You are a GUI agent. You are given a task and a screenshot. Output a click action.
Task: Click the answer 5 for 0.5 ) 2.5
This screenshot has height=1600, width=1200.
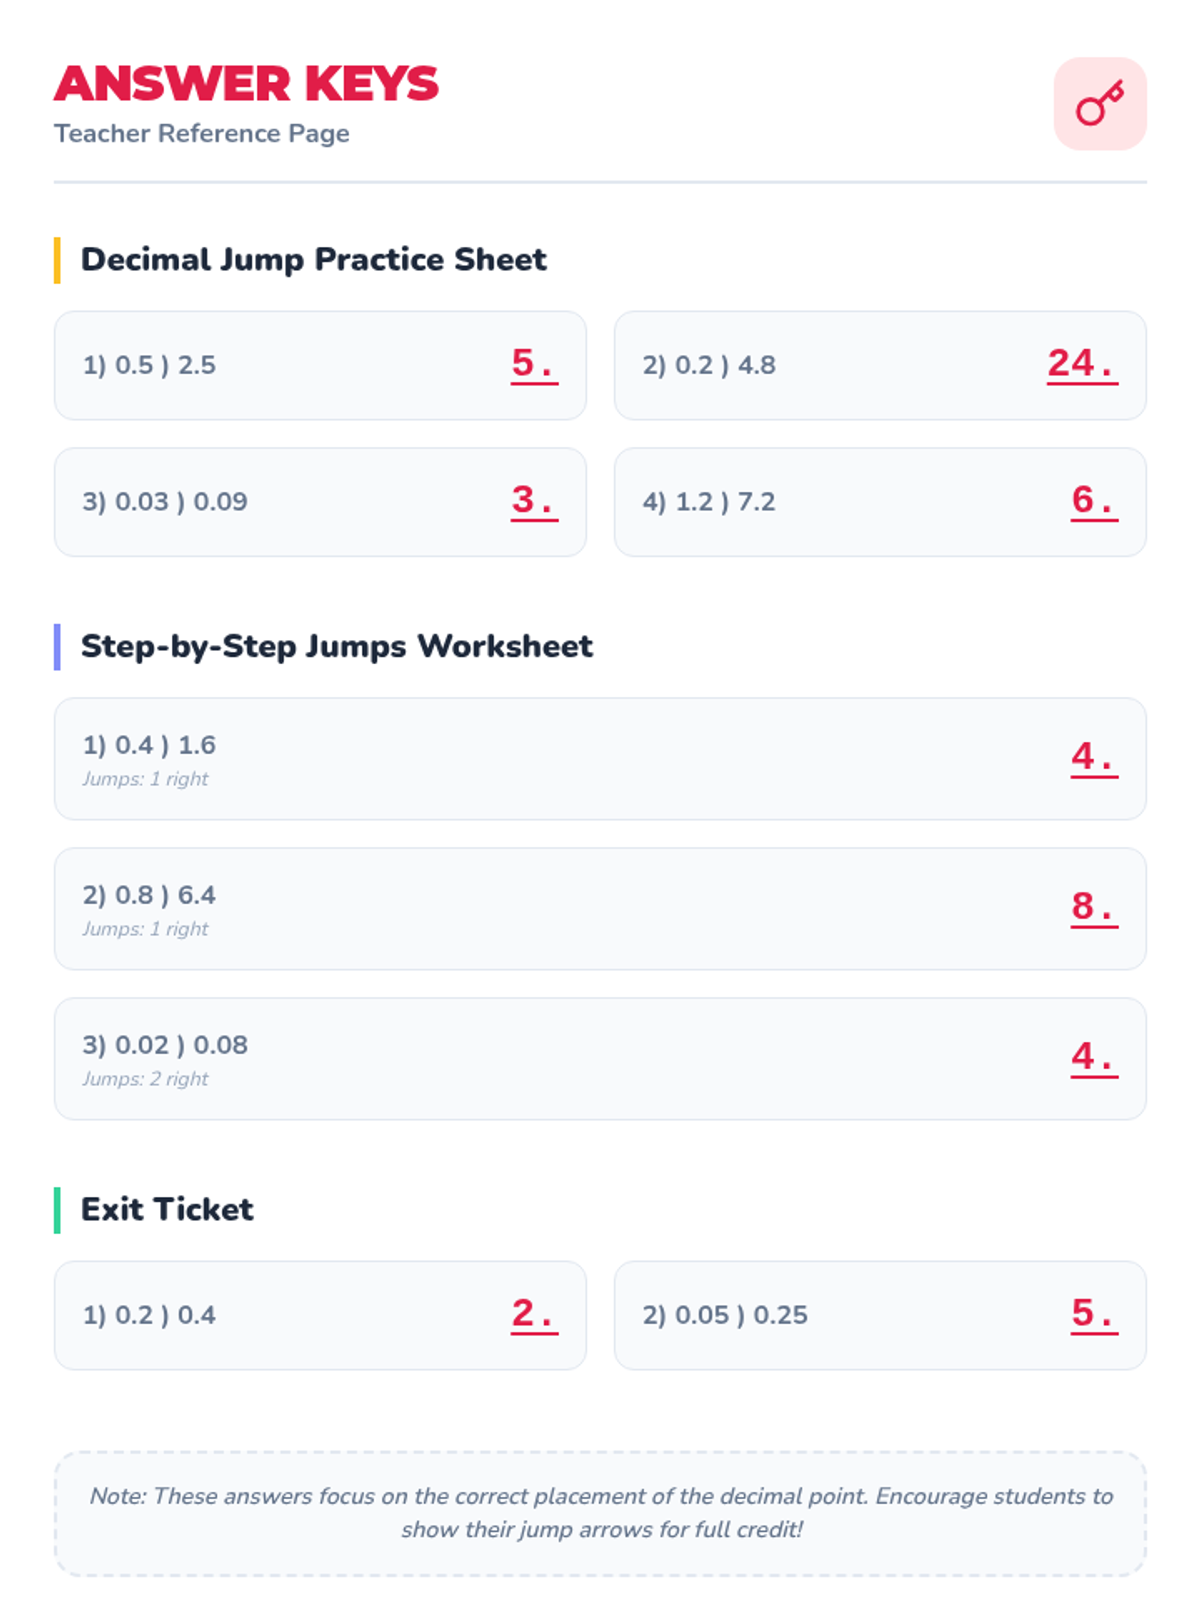(x=533, y=364)
